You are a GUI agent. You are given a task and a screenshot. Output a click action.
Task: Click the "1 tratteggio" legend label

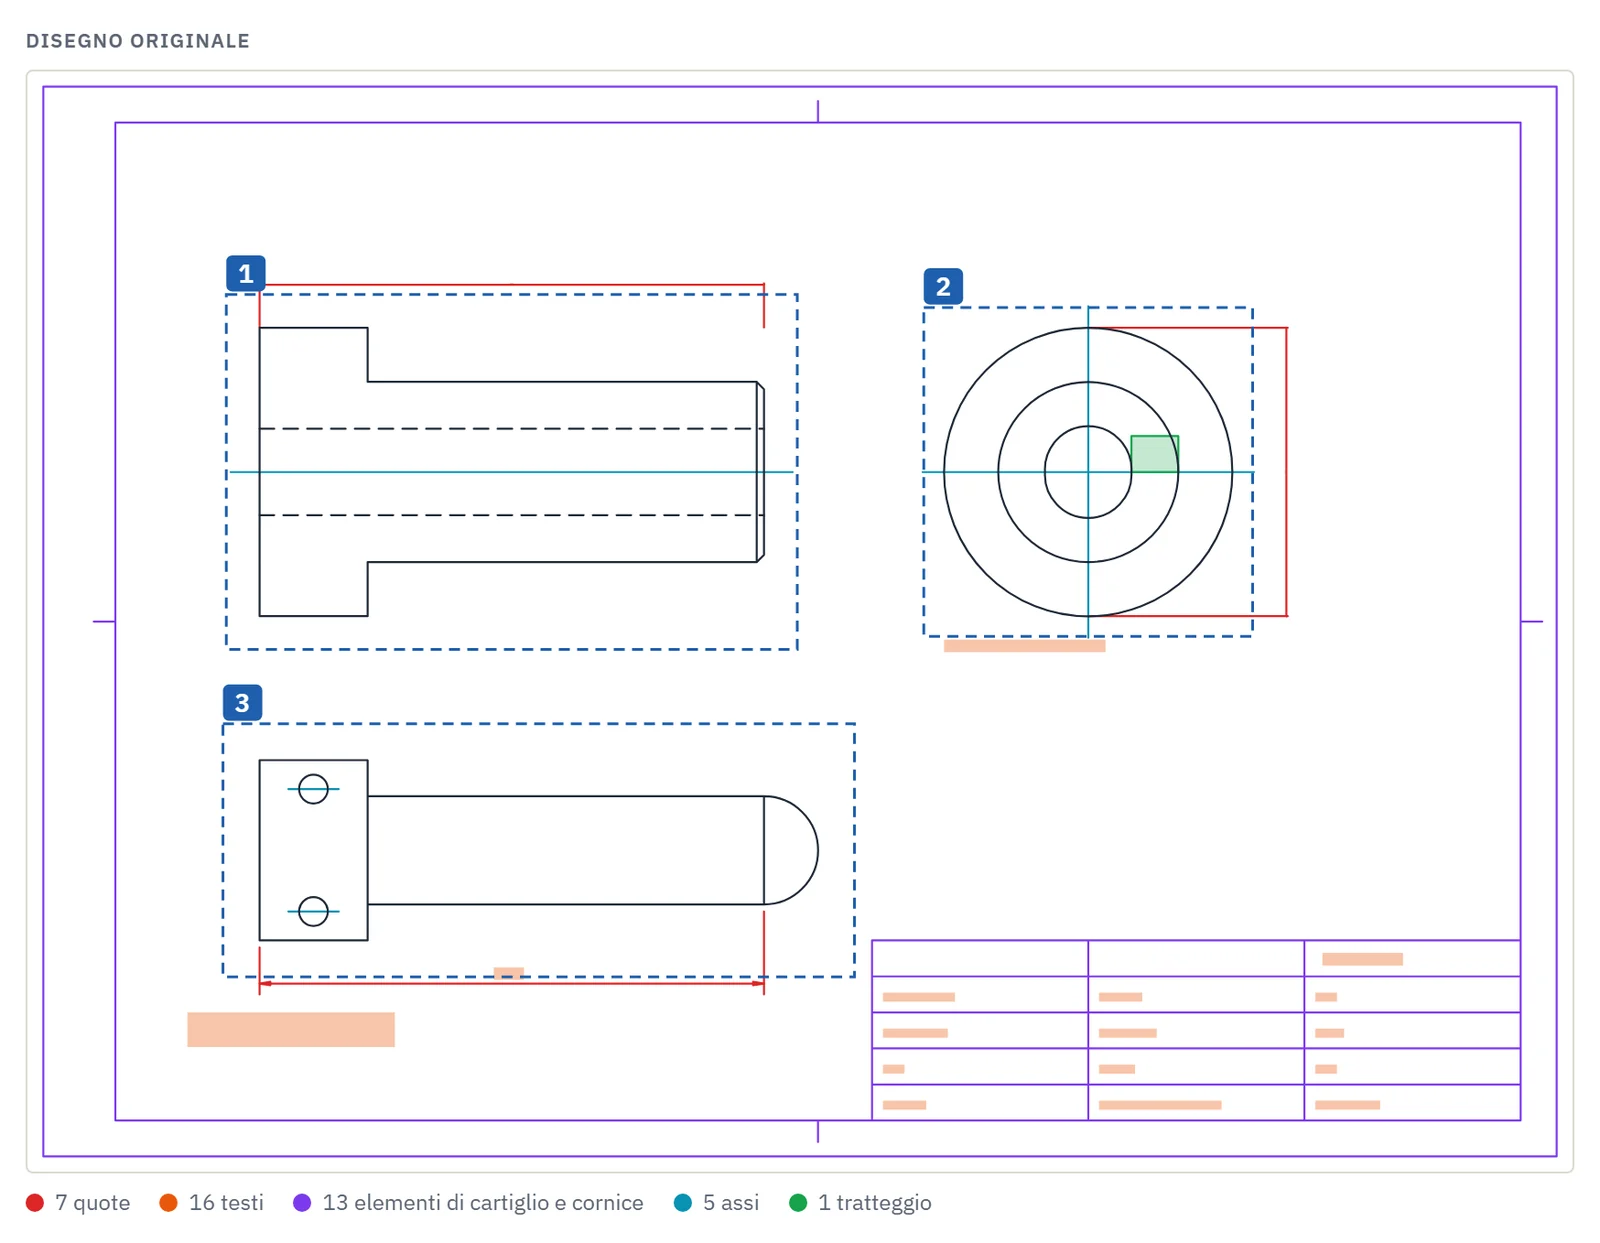(875, 1203)
